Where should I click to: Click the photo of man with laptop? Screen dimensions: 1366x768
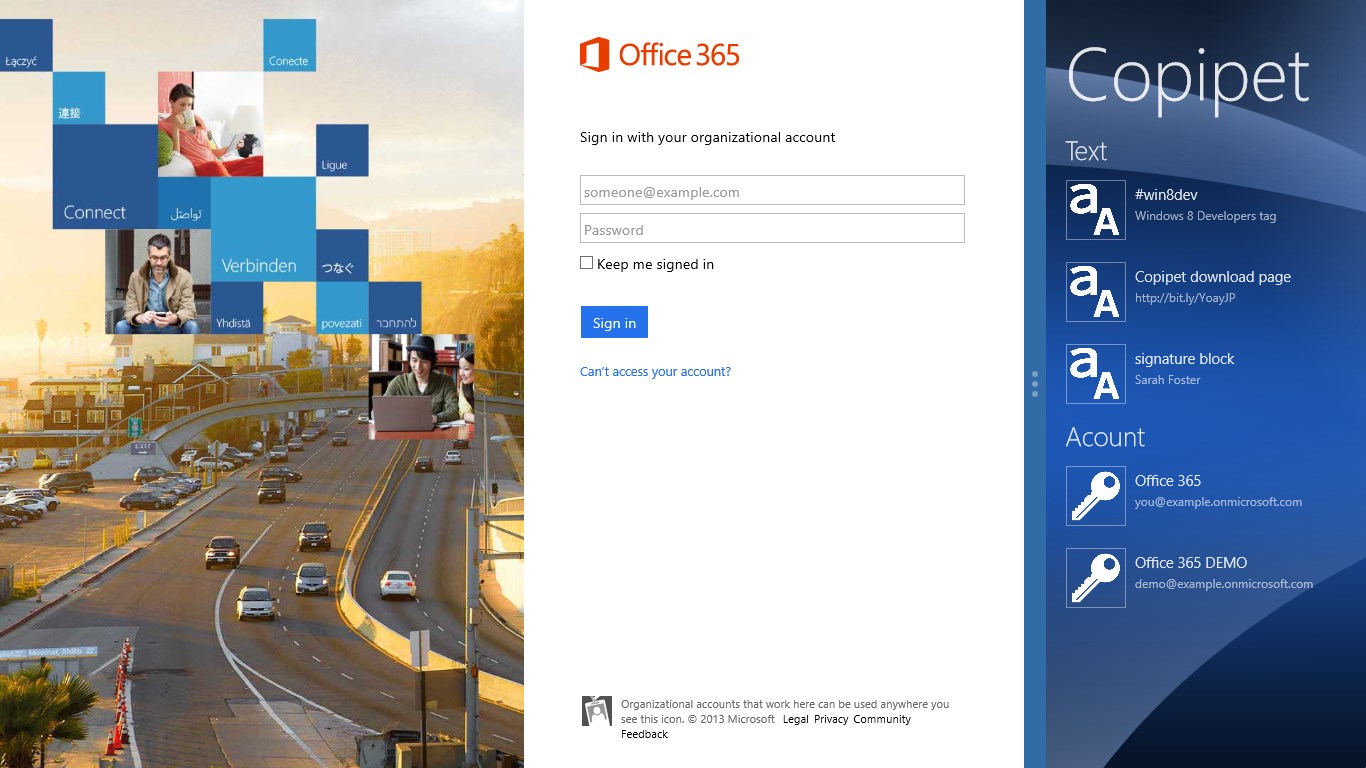coord(421,387)
